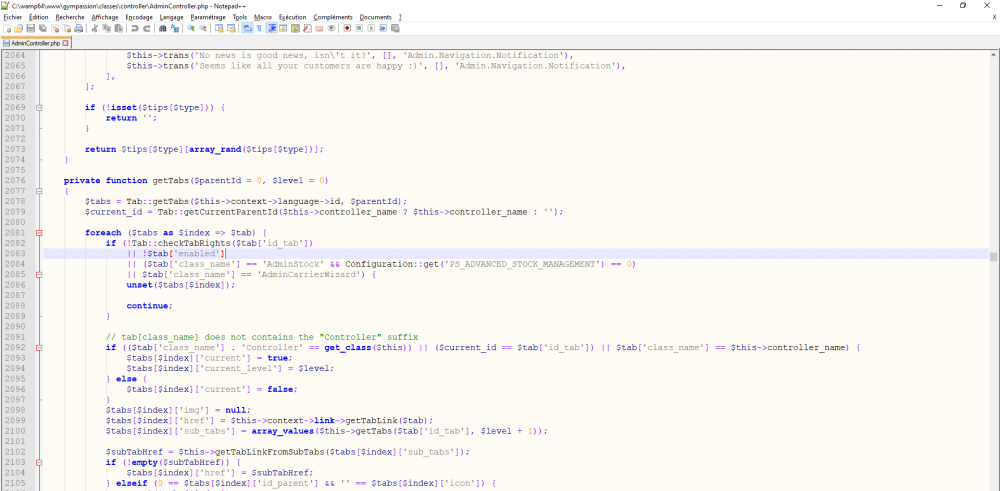1000x491 pixels.
Task: Open the Édition menu
Action: (39, 17)
